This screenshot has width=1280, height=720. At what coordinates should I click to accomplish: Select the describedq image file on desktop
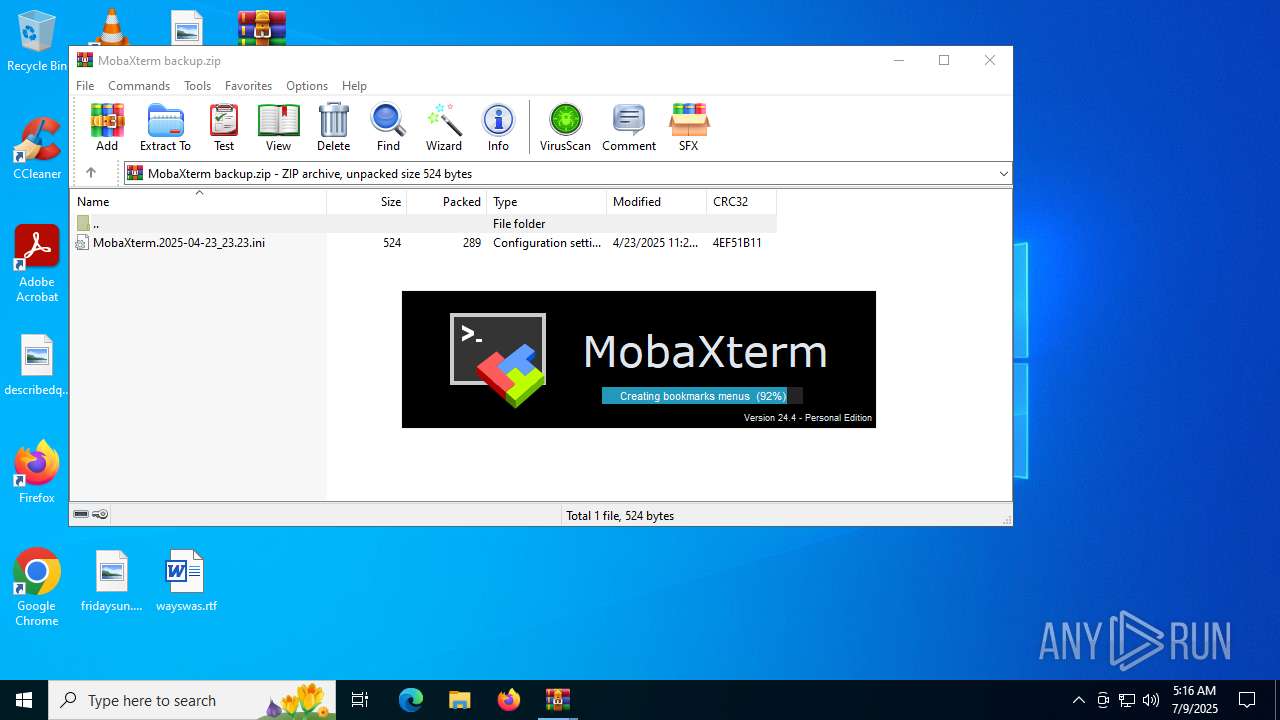(x=37, y=366)
